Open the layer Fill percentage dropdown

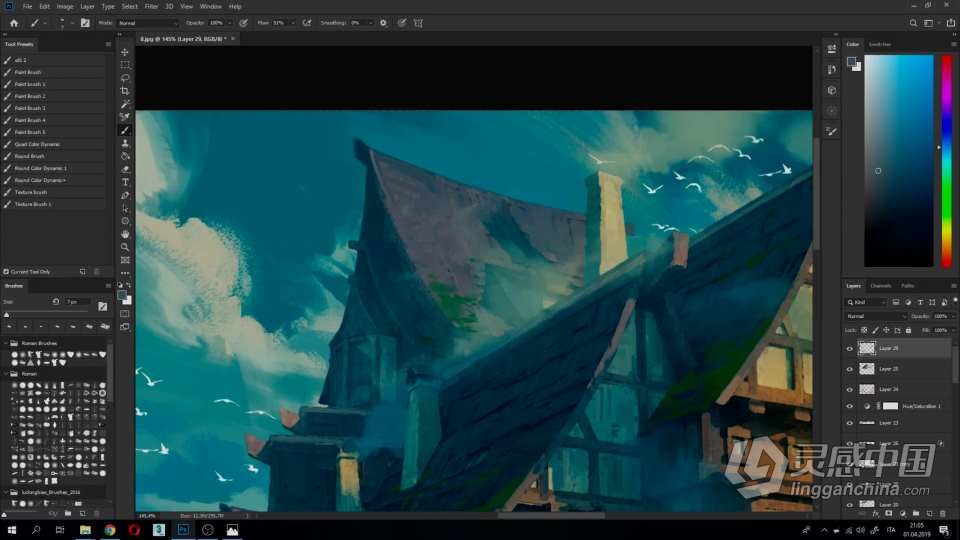[x=953, y=330]
